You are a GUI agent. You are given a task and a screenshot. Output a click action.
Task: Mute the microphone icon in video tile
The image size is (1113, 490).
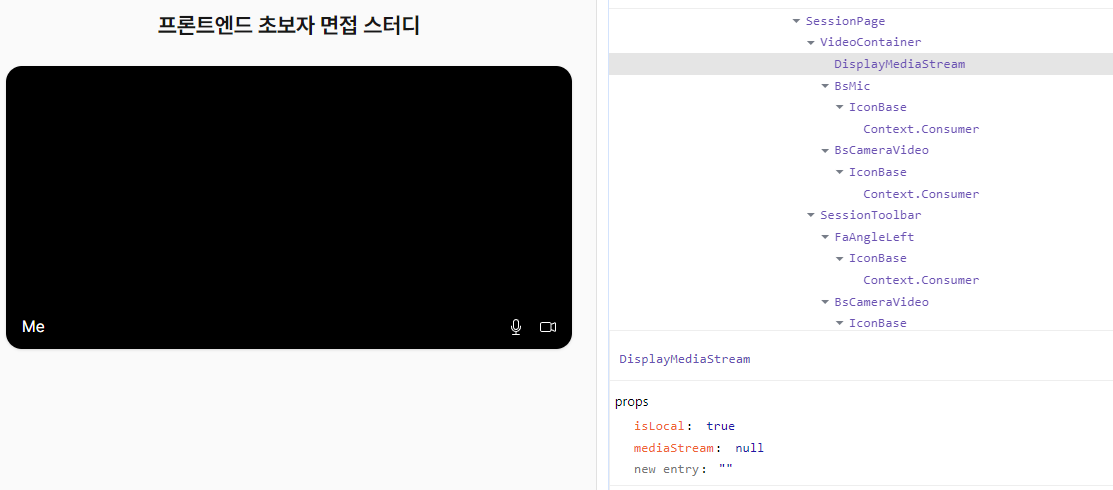[x=516, y=327]
